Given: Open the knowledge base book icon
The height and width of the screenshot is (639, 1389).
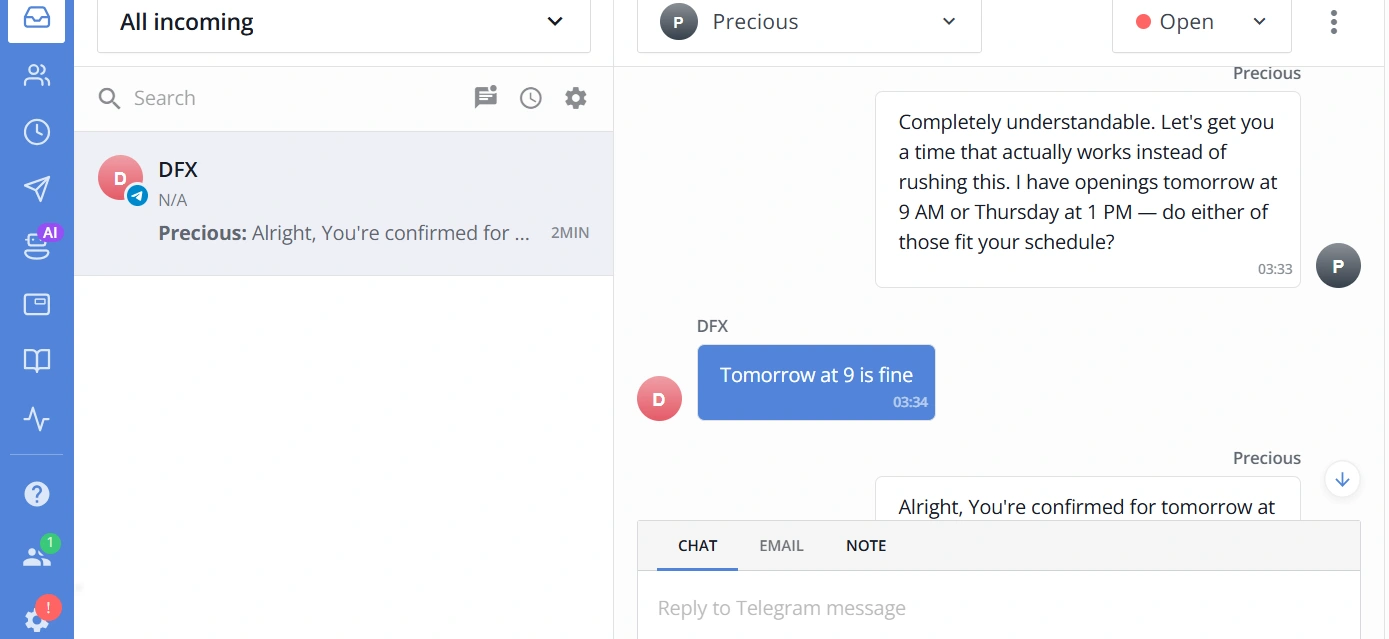Looking at the screenshot, I should click(37, 361).
